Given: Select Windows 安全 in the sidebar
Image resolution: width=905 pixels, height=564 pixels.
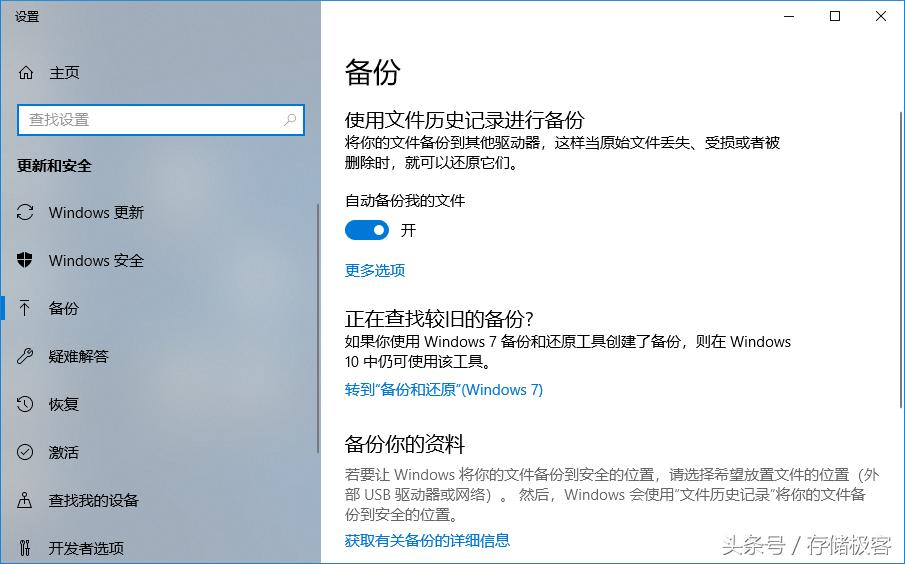Looking at the screenshot, I should (96, 260).
